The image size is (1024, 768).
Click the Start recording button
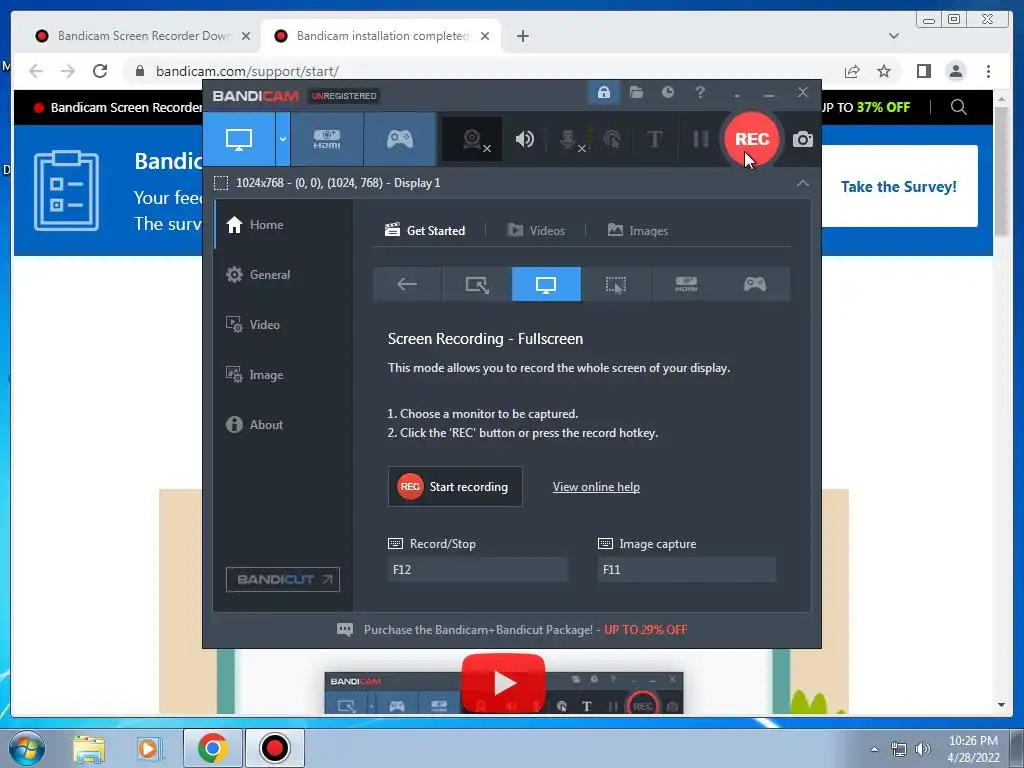point(455,487)
